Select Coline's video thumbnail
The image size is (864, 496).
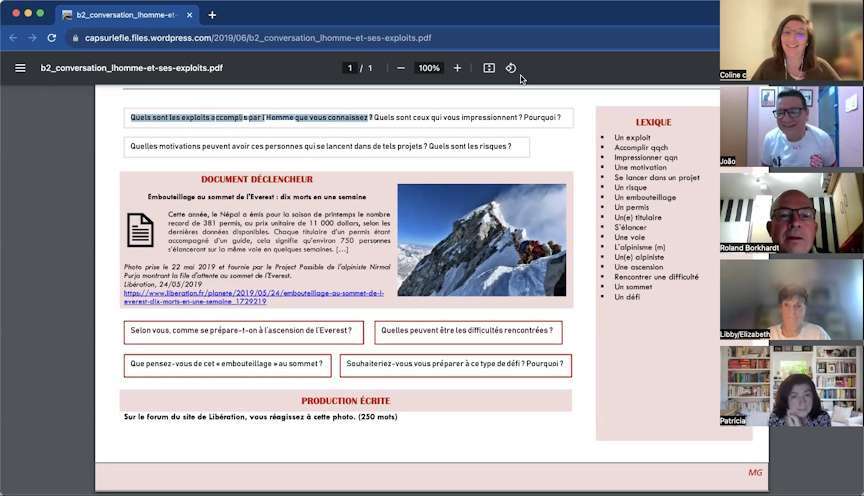[791, 41]
